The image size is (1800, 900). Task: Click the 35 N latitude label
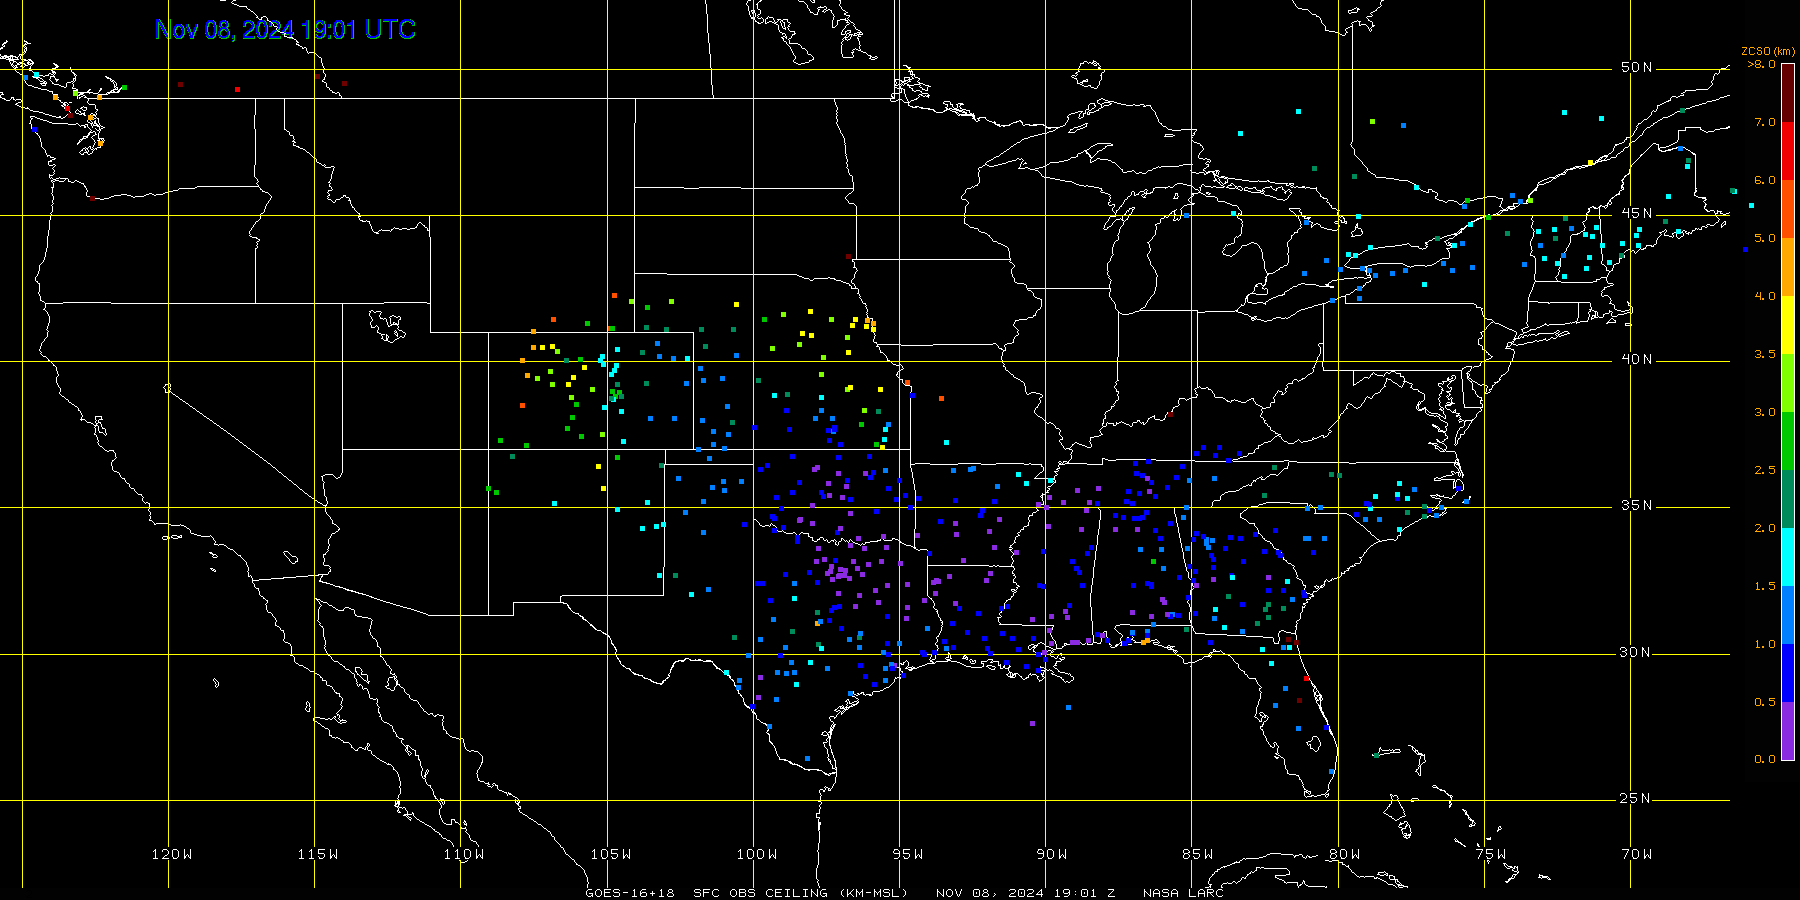[x=1636, y=505]
